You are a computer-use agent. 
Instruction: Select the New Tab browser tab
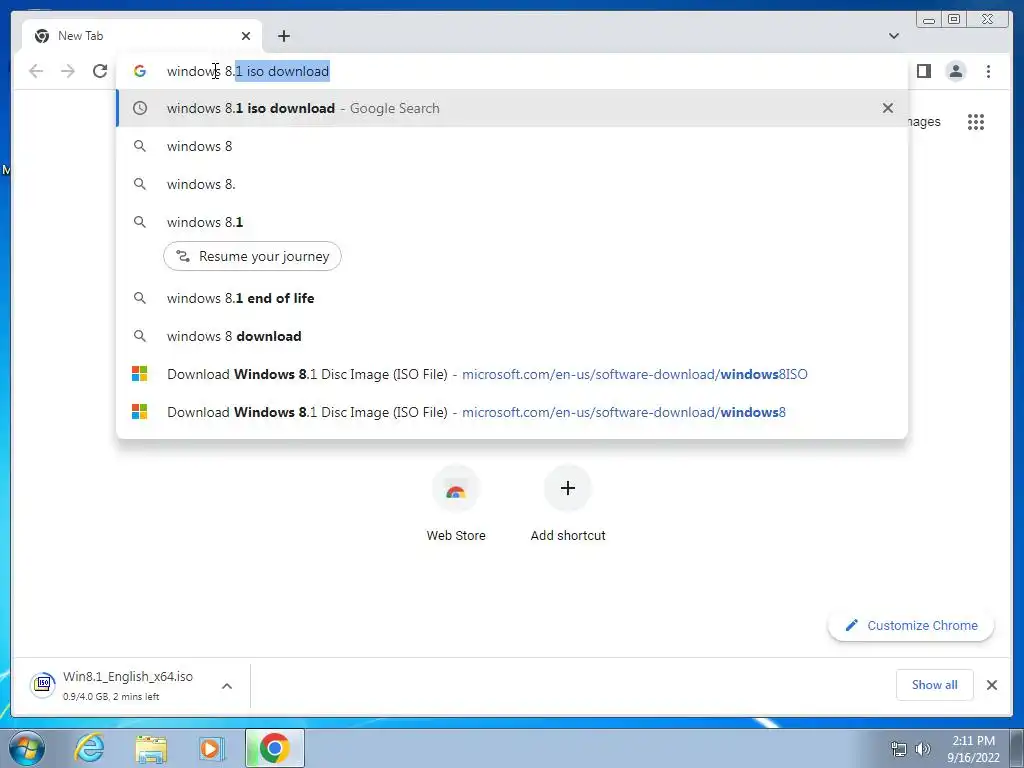click(x=142, y=36)
